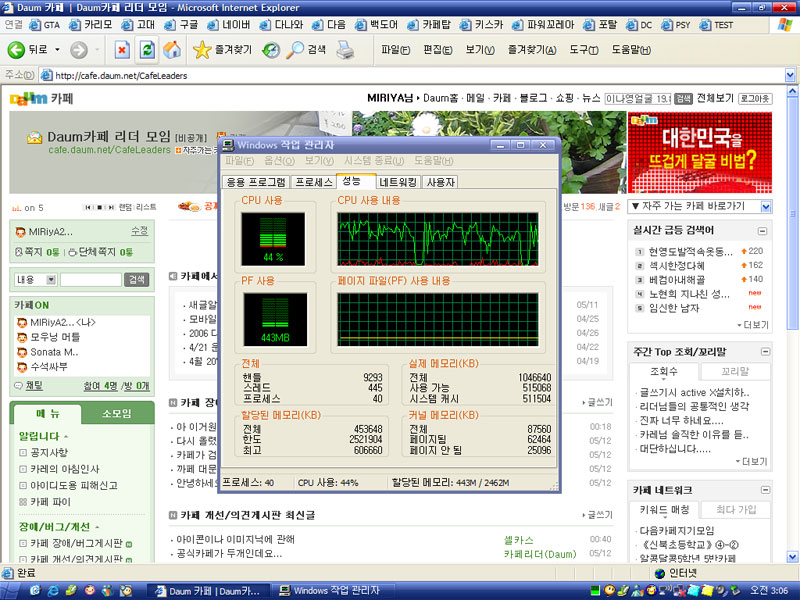
Task: Click the MIRIyA2 user icon in 카페ON list
Action: [22, 322]
